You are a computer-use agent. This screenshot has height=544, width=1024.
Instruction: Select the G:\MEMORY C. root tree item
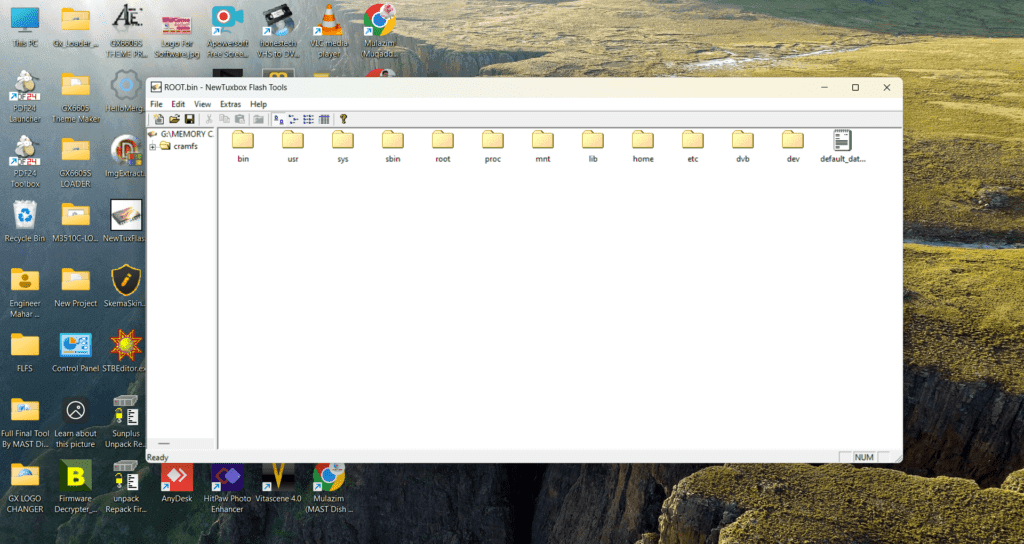[186, 133]
